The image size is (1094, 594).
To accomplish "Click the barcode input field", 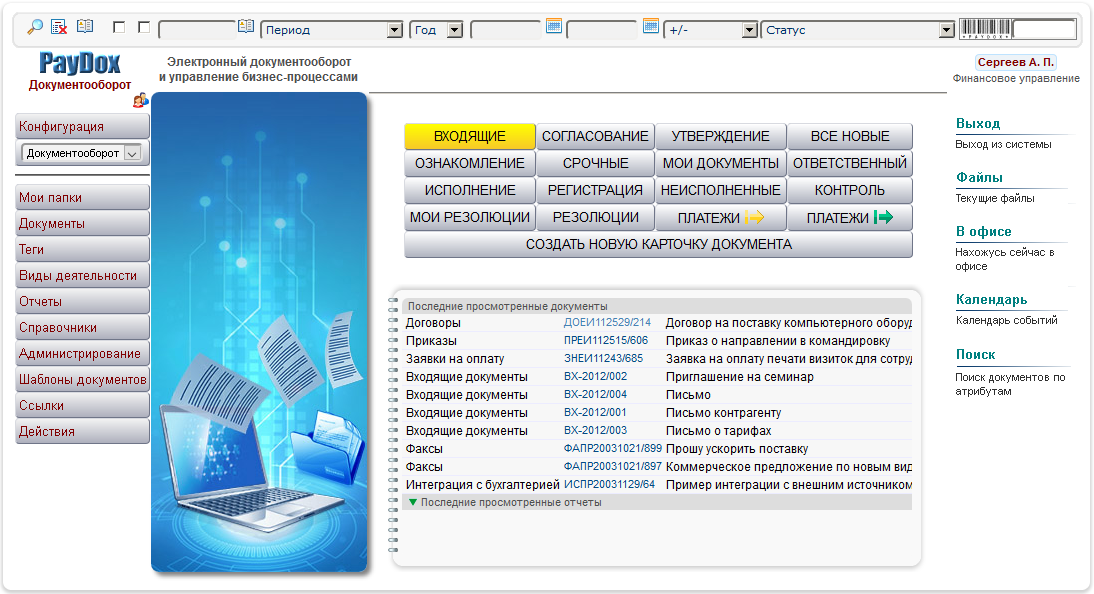I will tap(1045, 29).
